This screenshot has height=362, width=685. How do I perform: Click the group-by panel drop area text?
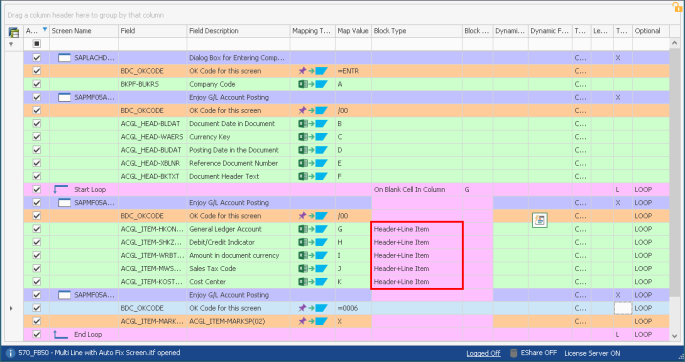coord(86,15)
